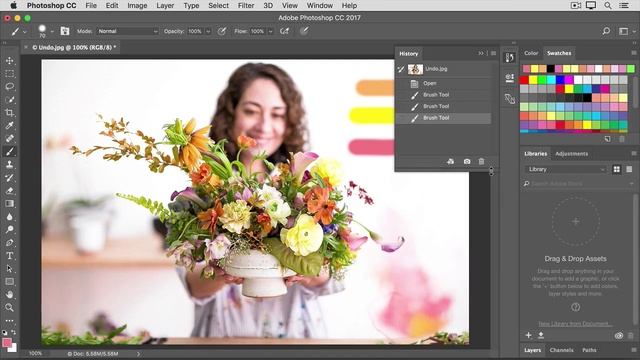The image size is (640, 360).
Task: Select the Zoom tool
Action: [x=10, y=307]
